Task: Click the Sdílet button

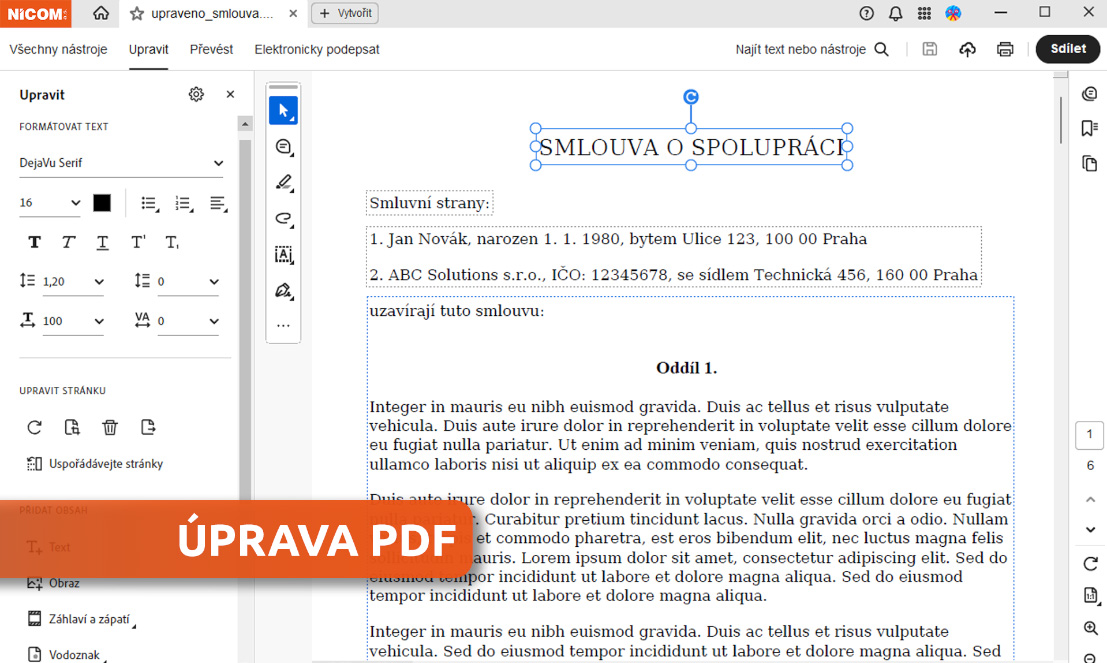Action: click(x=1067, y=49)
